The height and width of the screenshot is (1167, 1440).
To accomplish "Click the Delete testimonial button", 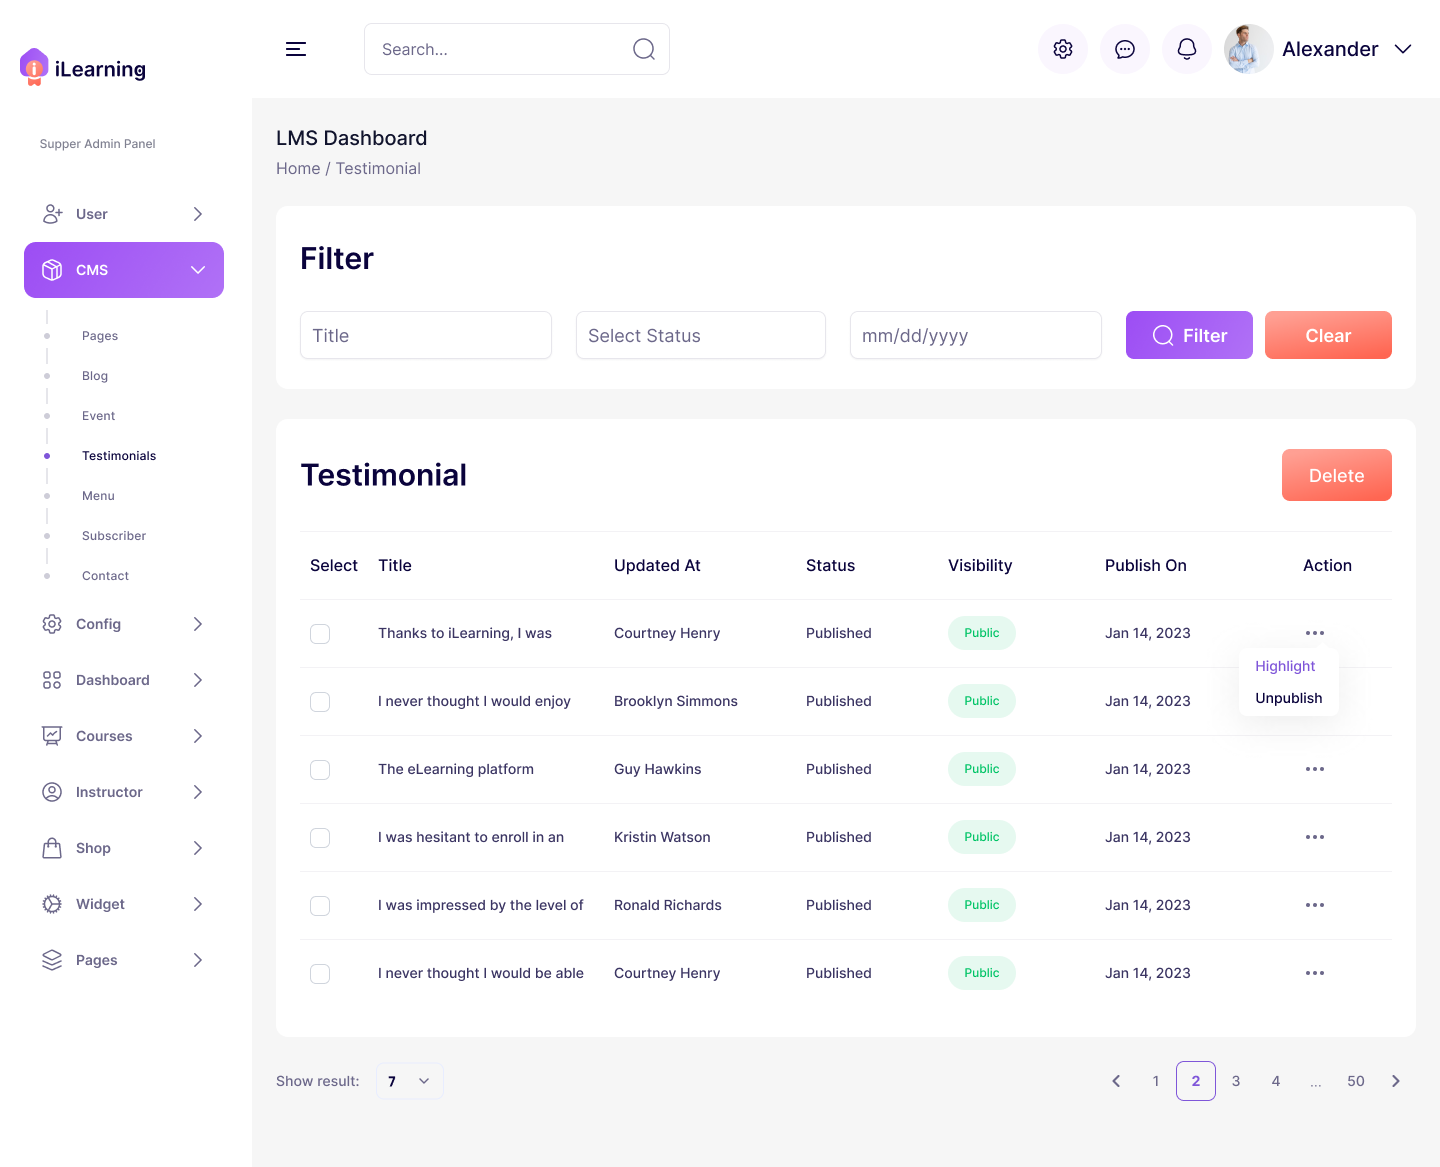I will tap(1337, 475).
